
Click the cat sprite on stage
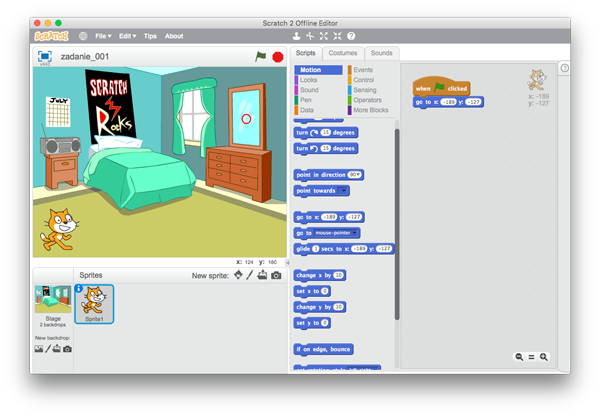[60, 230]
